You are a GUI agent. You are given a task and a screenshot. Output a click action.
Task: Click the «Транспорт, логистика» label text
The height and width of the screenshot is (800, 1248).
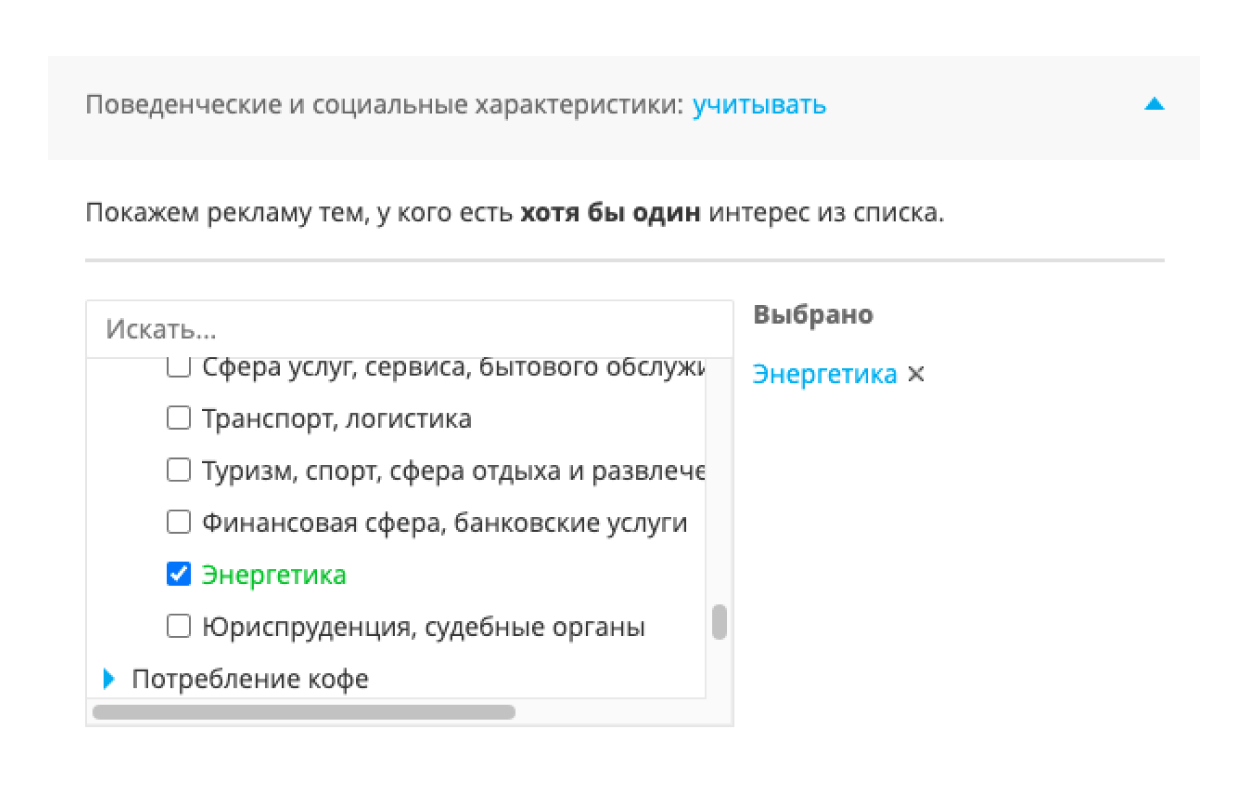336,419
